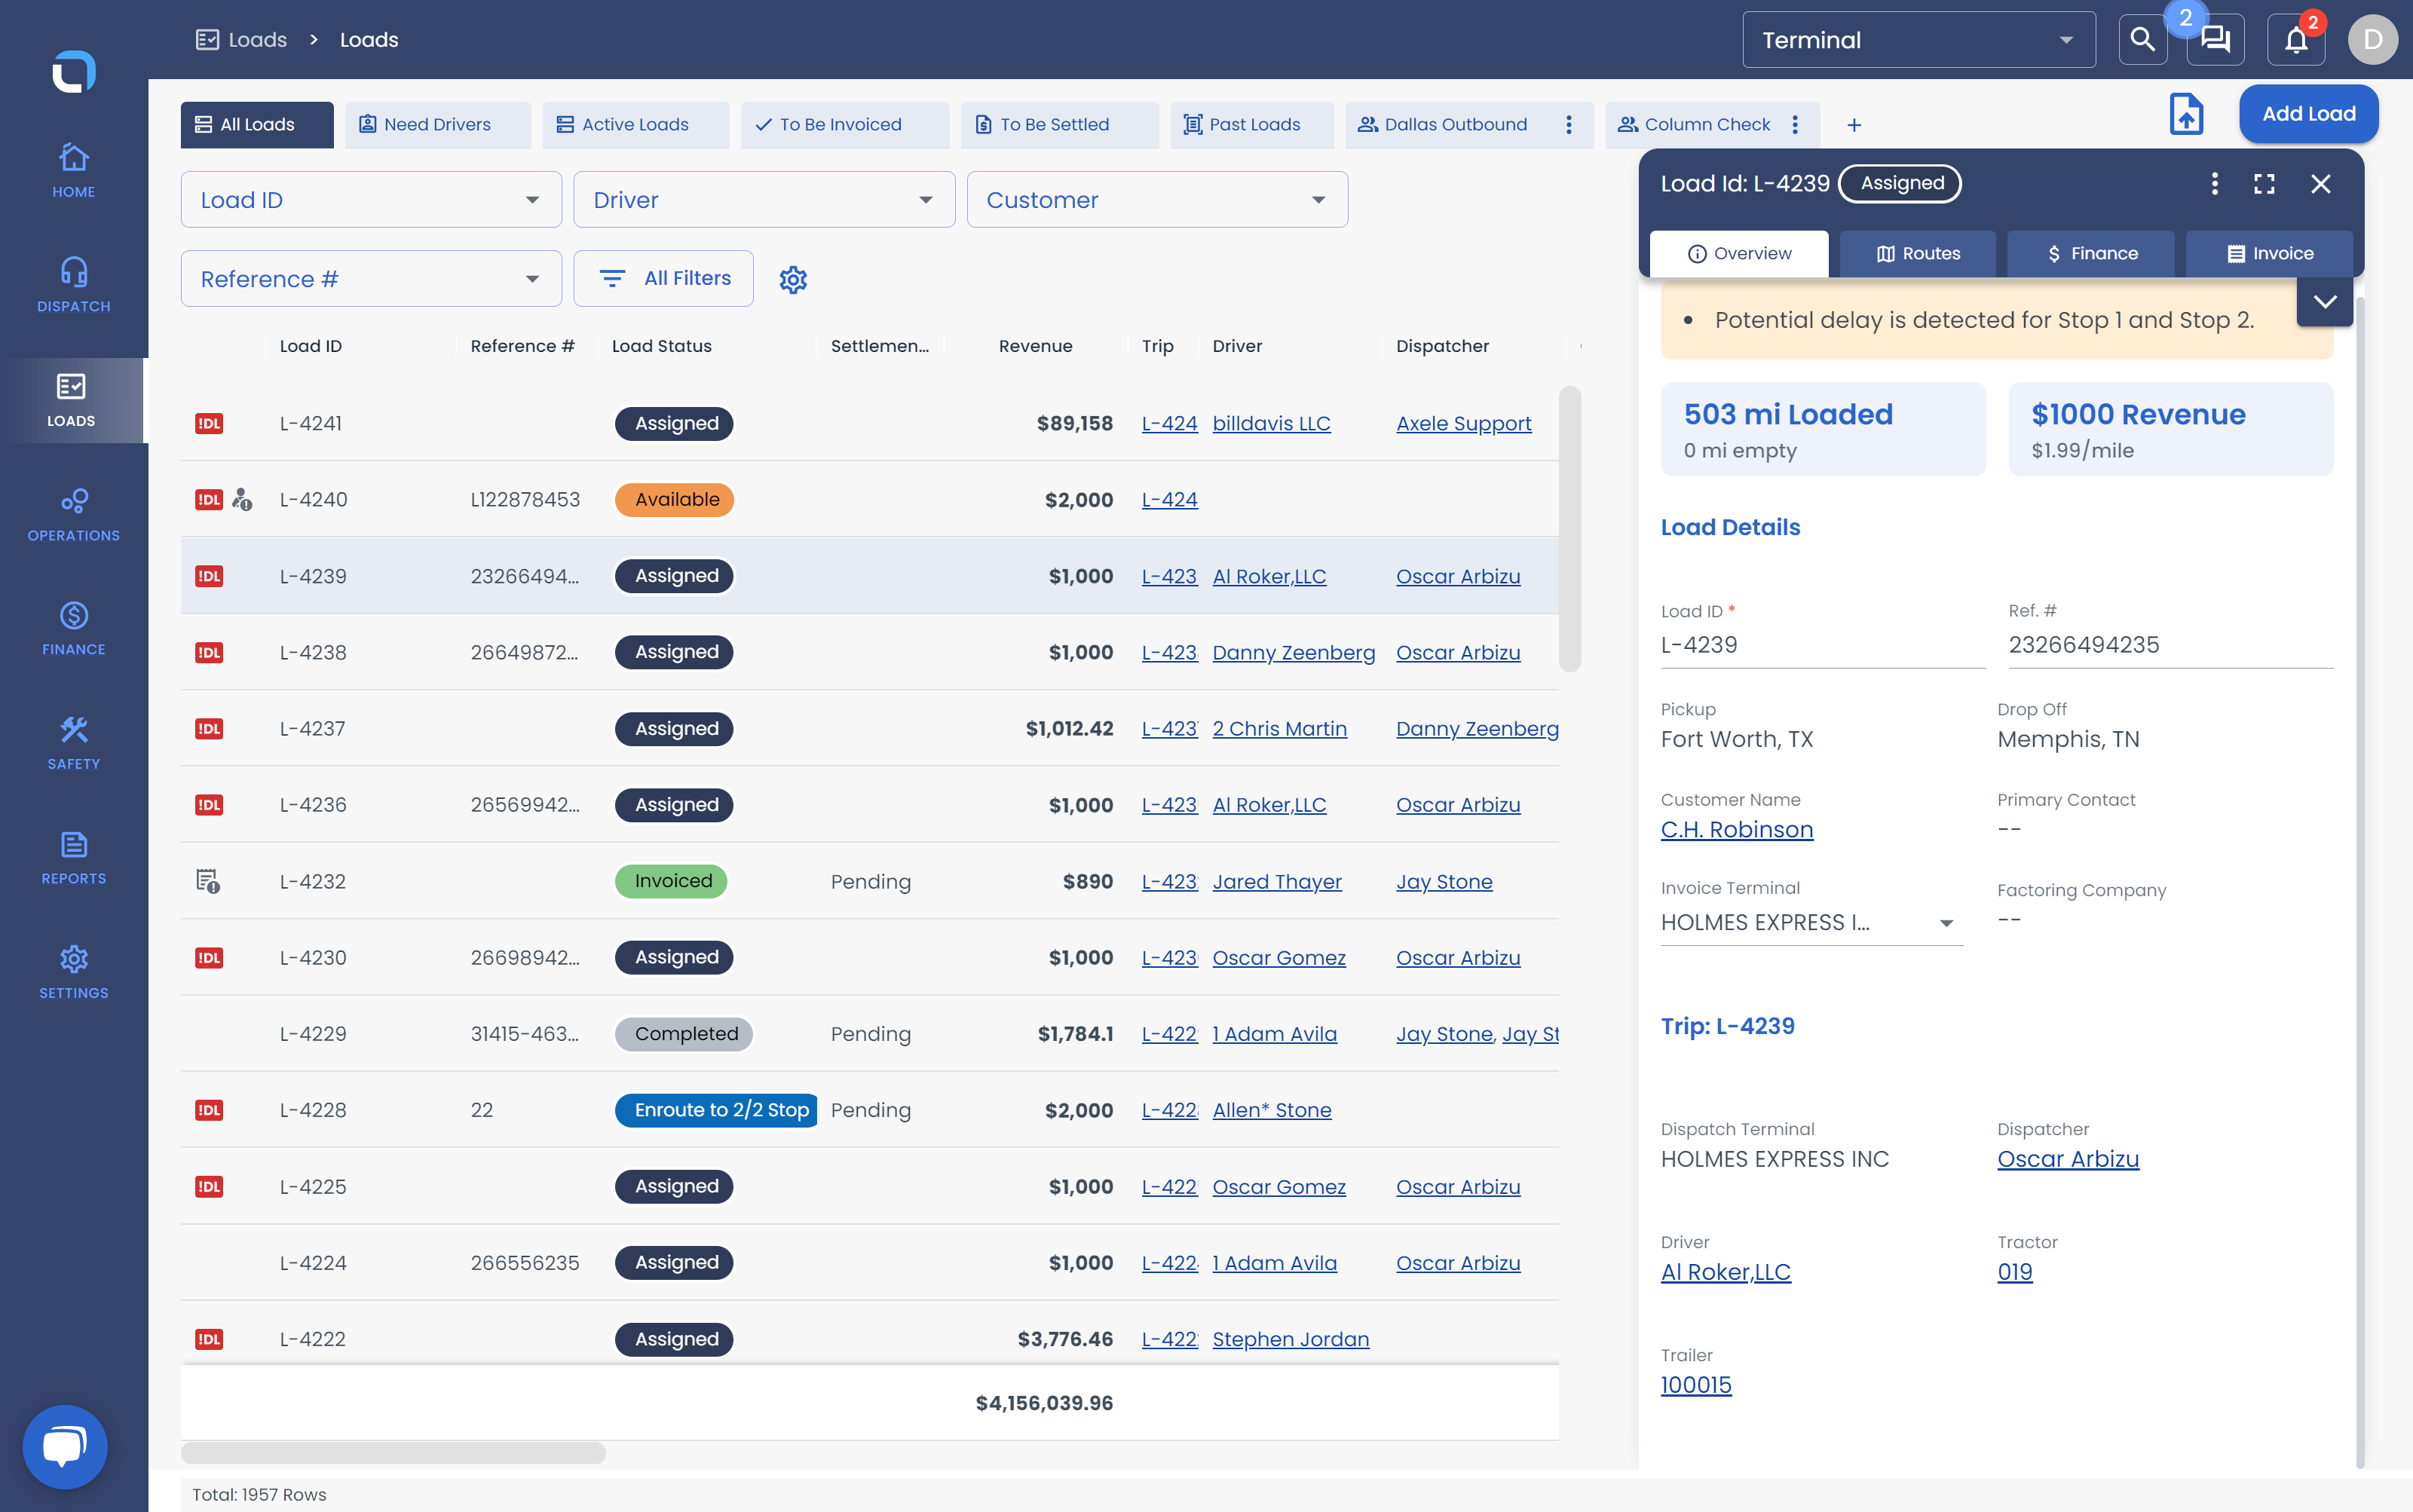Click the upload document icon
Image resolution: width=2413 pixels, height=1512 pixels.
click(2186, 114)
